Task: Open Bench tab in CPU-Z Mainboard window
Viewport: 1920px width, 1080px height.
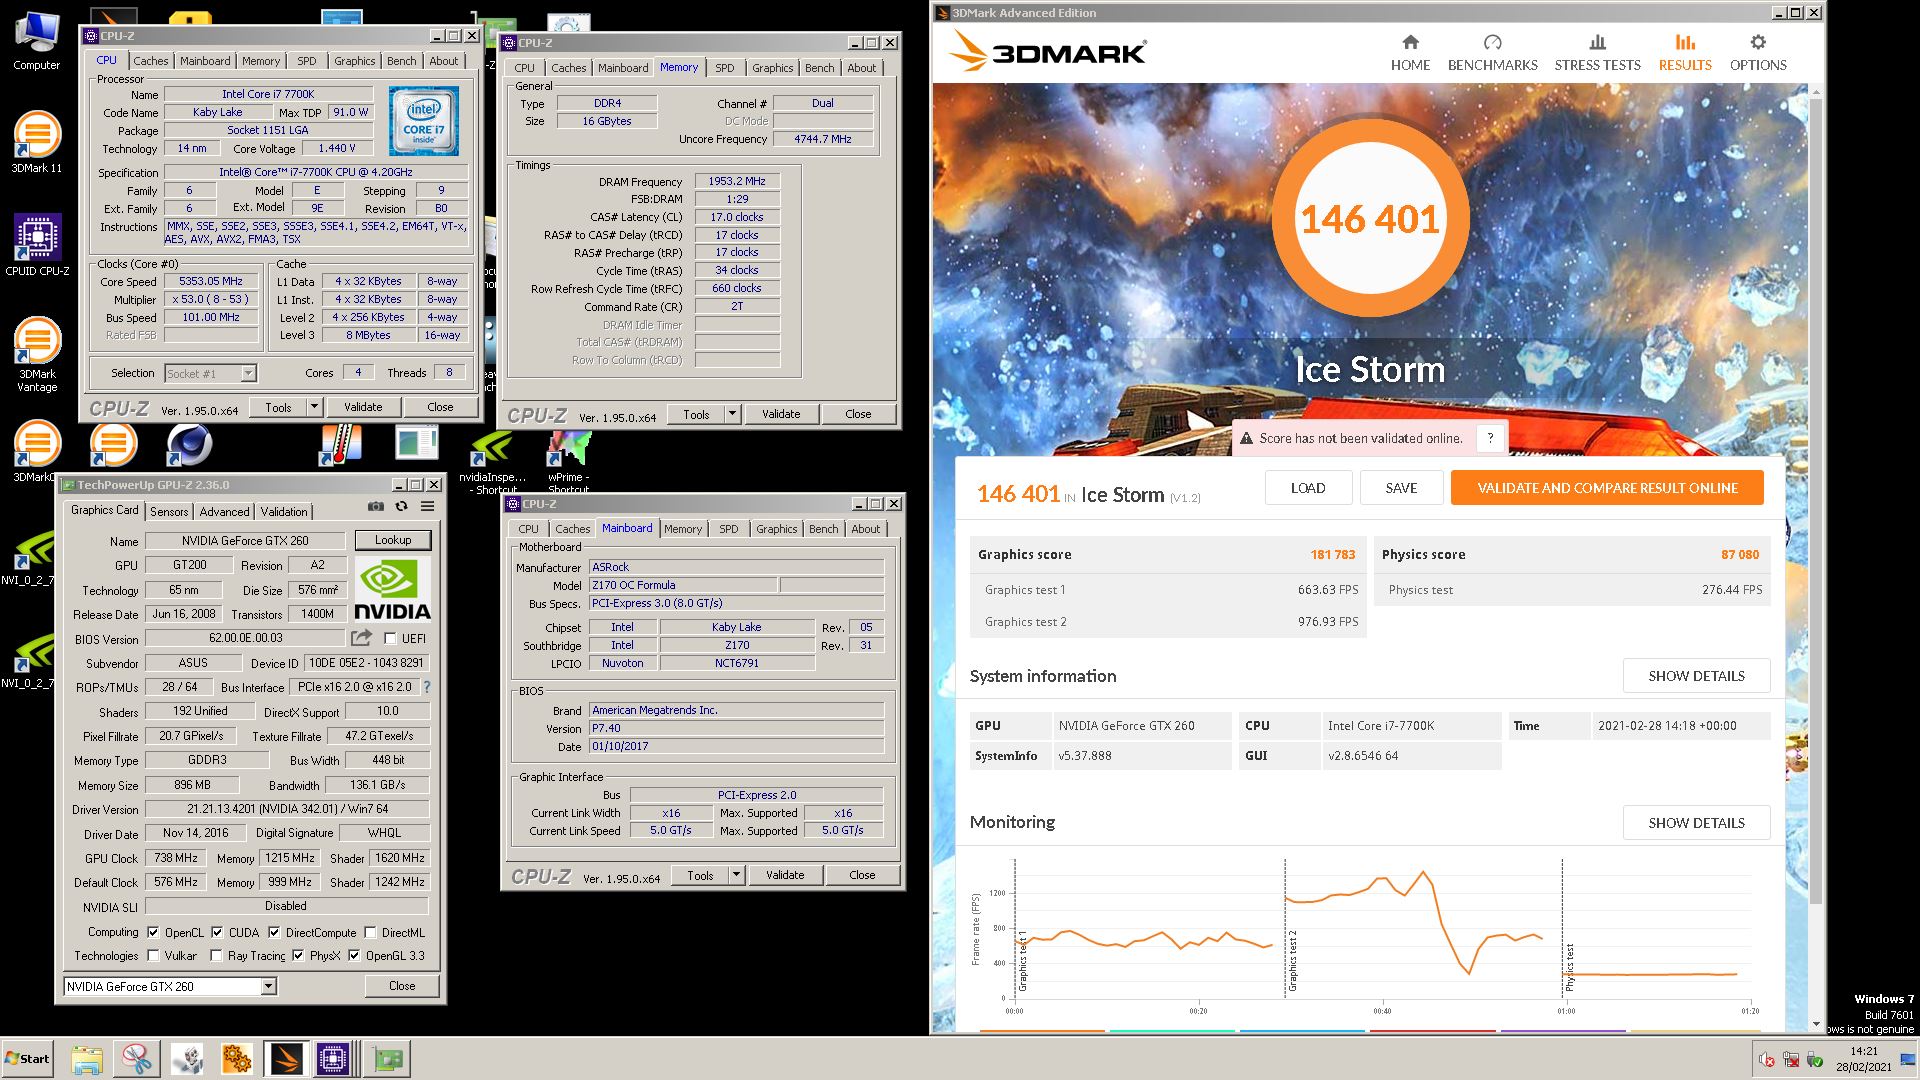Action: point(824,529)
